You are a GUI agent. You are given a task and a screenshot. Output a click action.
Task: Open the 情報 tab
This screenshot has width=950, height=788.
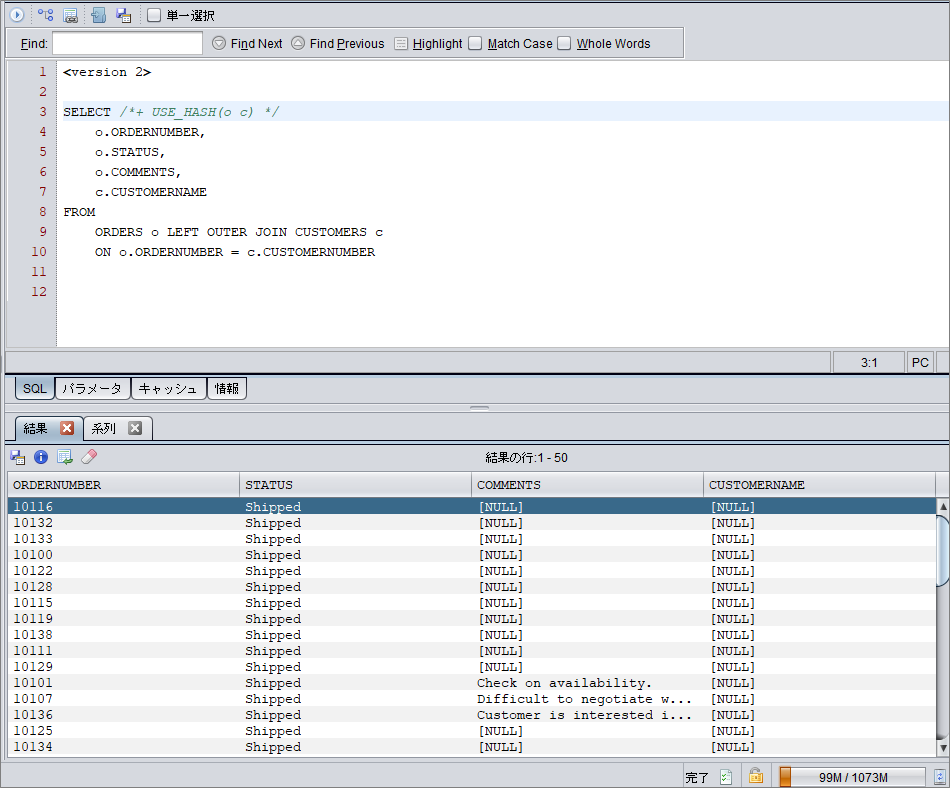coord(227,389)
